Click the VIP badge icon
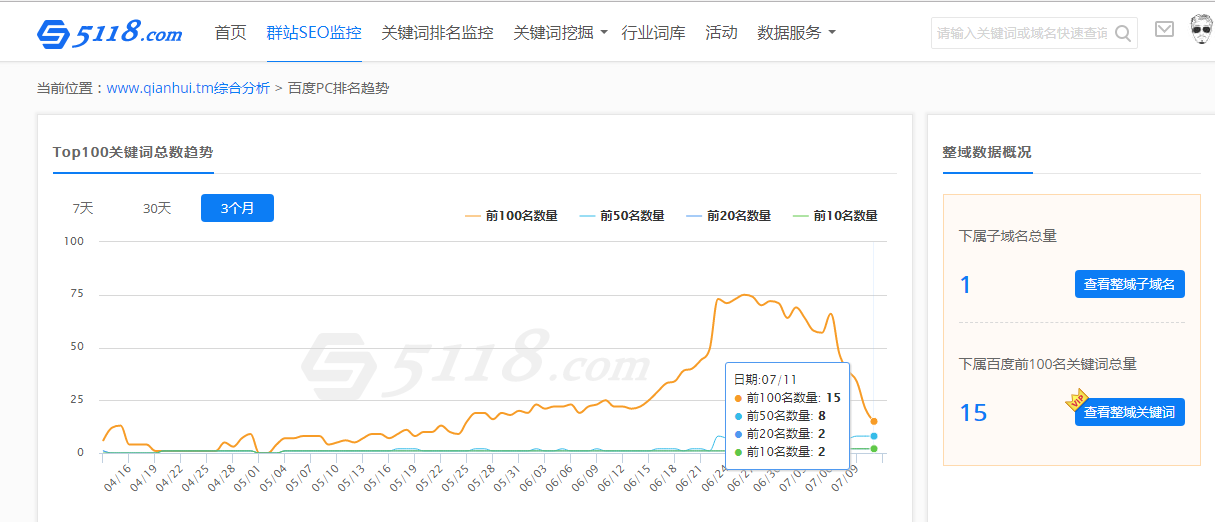 [x=1077, y=401]
